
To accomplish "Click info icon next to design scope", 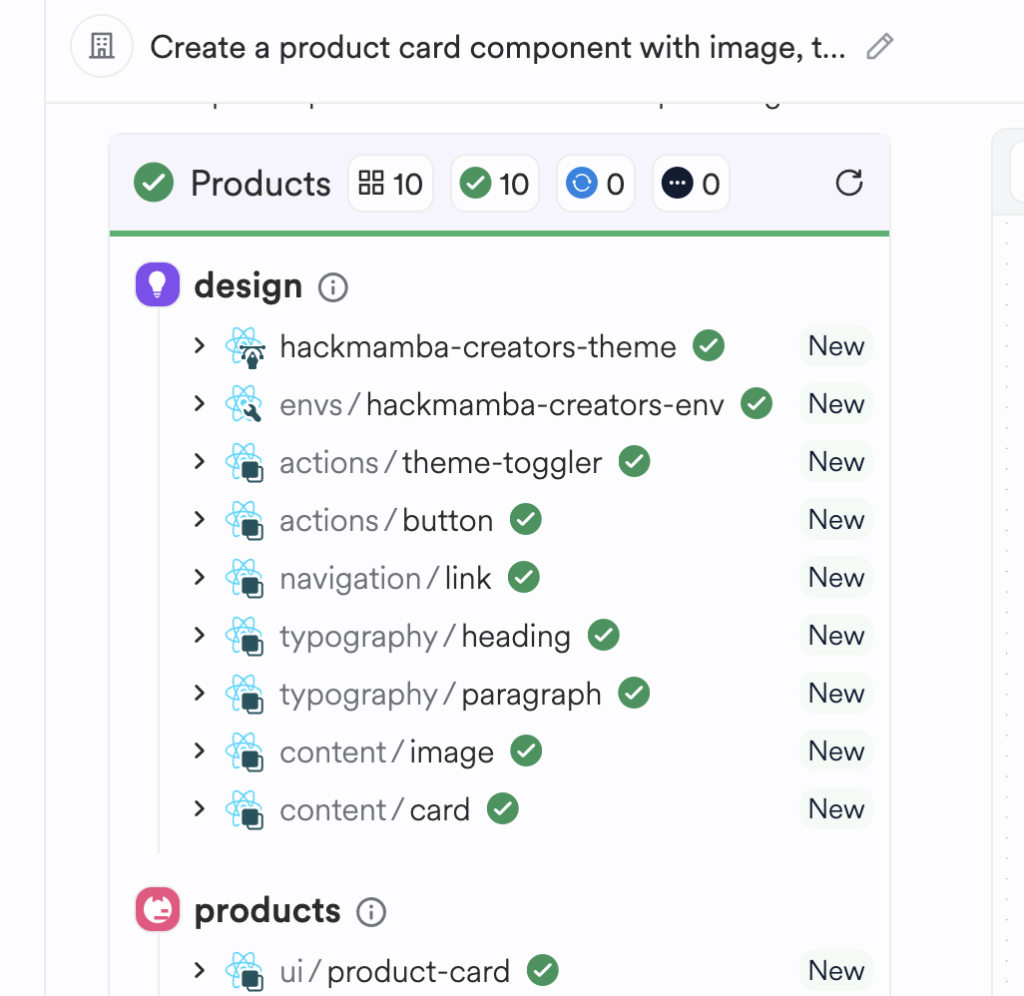I will tap(332, 288).
